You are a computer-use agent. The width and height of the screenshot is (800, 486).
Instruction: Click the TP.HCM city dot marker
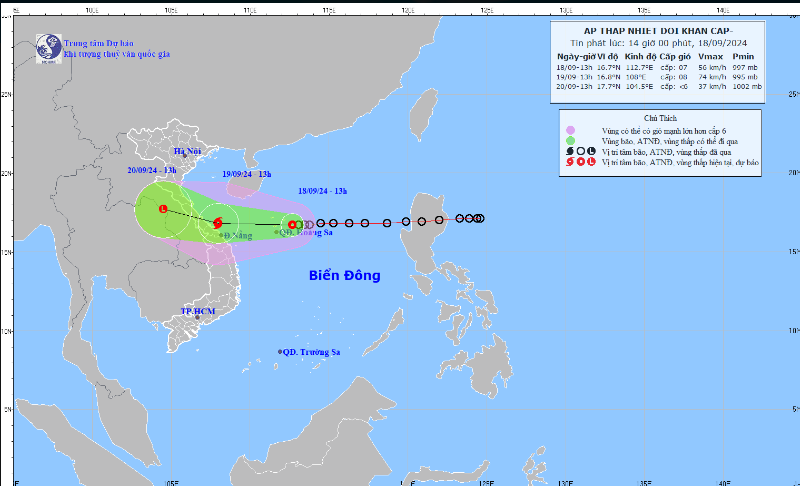[197, 317]
